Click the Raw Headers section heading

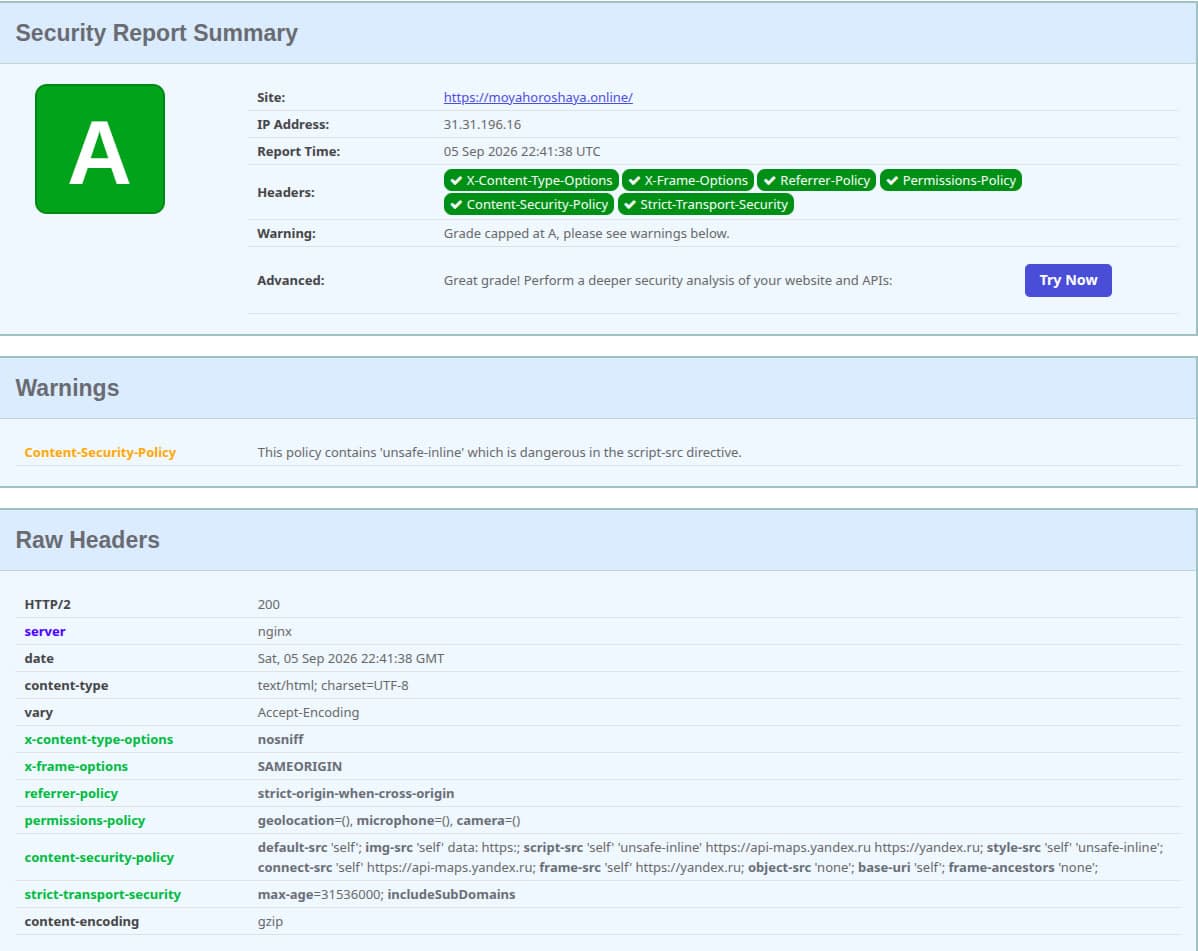coord(87,540)
